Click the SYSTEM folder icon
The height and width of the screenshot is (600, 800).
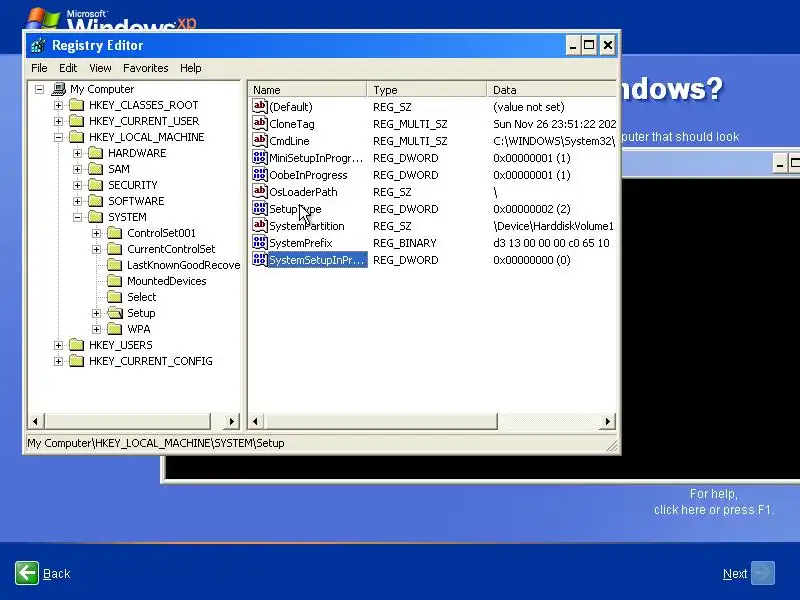point(95,217)
